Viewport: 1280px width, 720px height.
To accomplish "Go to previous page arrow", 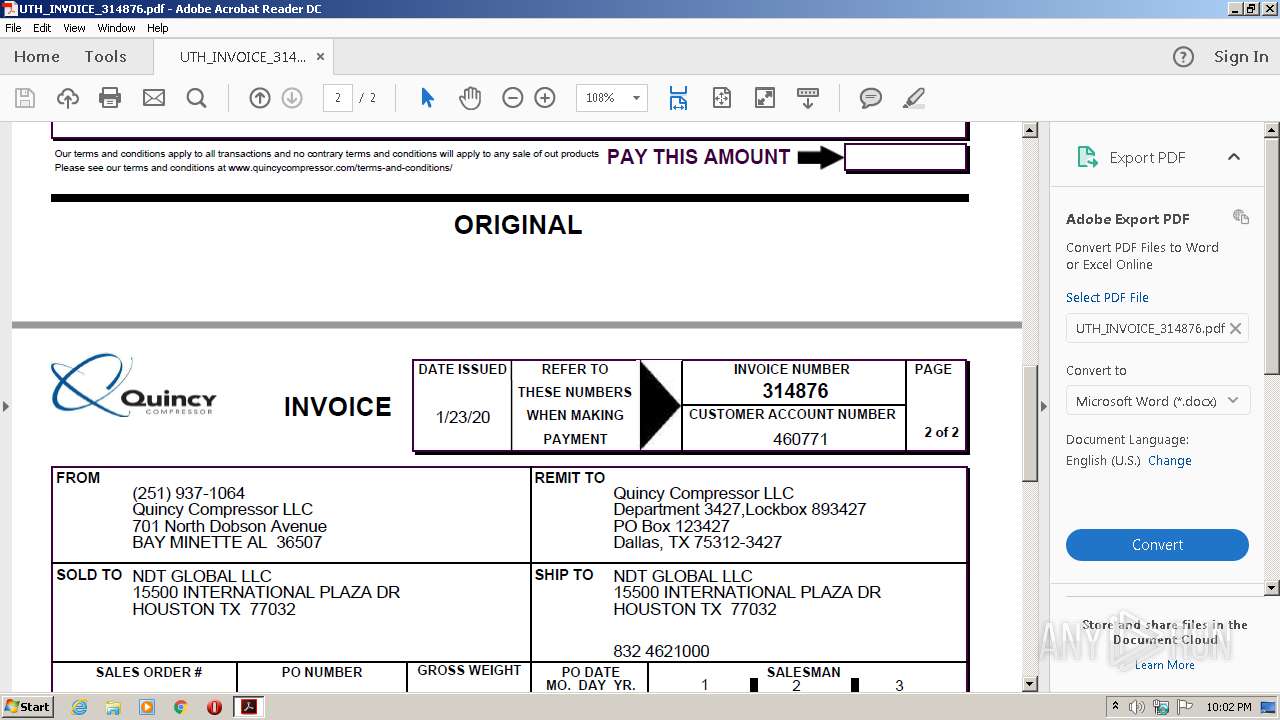I will point(260,98).
